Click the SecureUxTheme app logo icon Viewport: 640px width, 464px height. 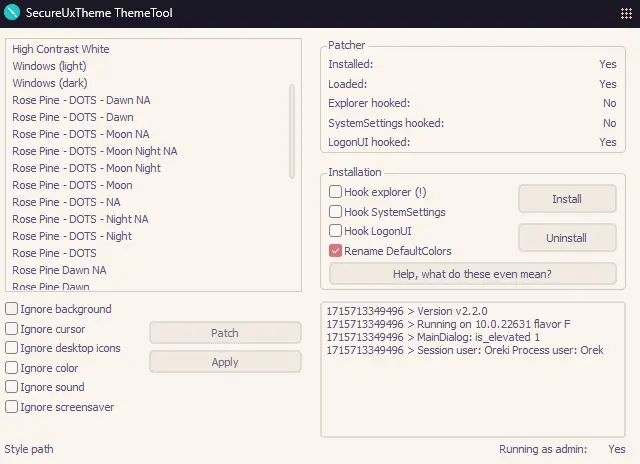point(12,12)
